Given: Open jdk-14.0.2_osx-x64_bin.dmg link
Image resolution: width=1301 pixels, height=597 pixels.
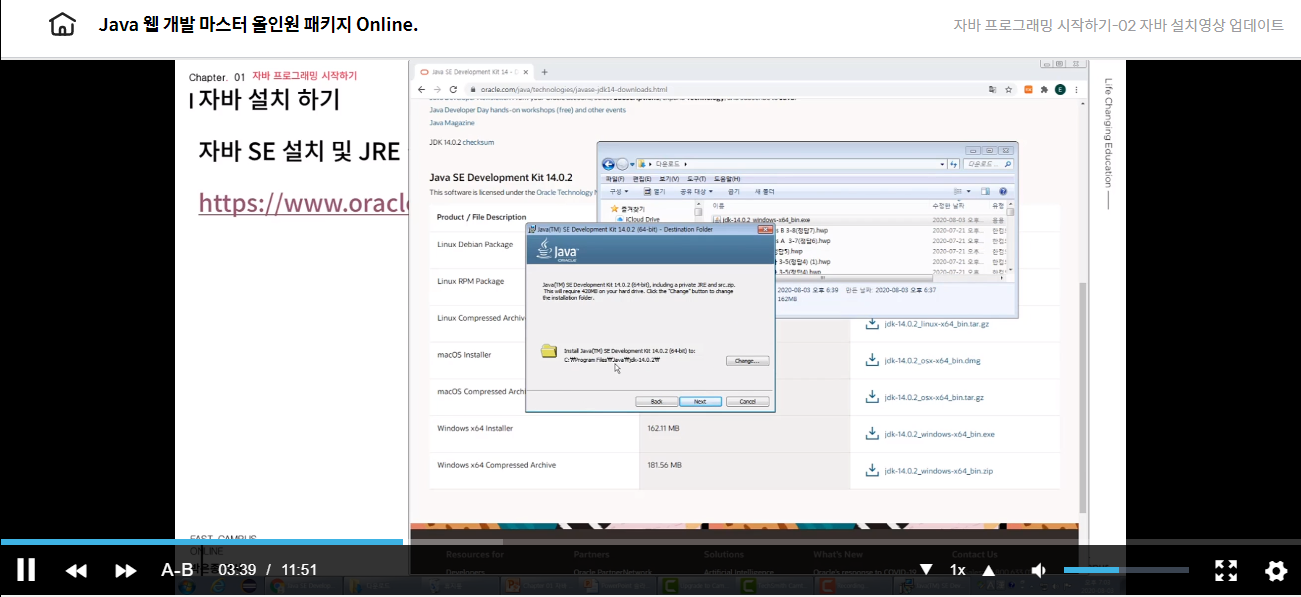Looking at the screenshot, I should (933, 361).
